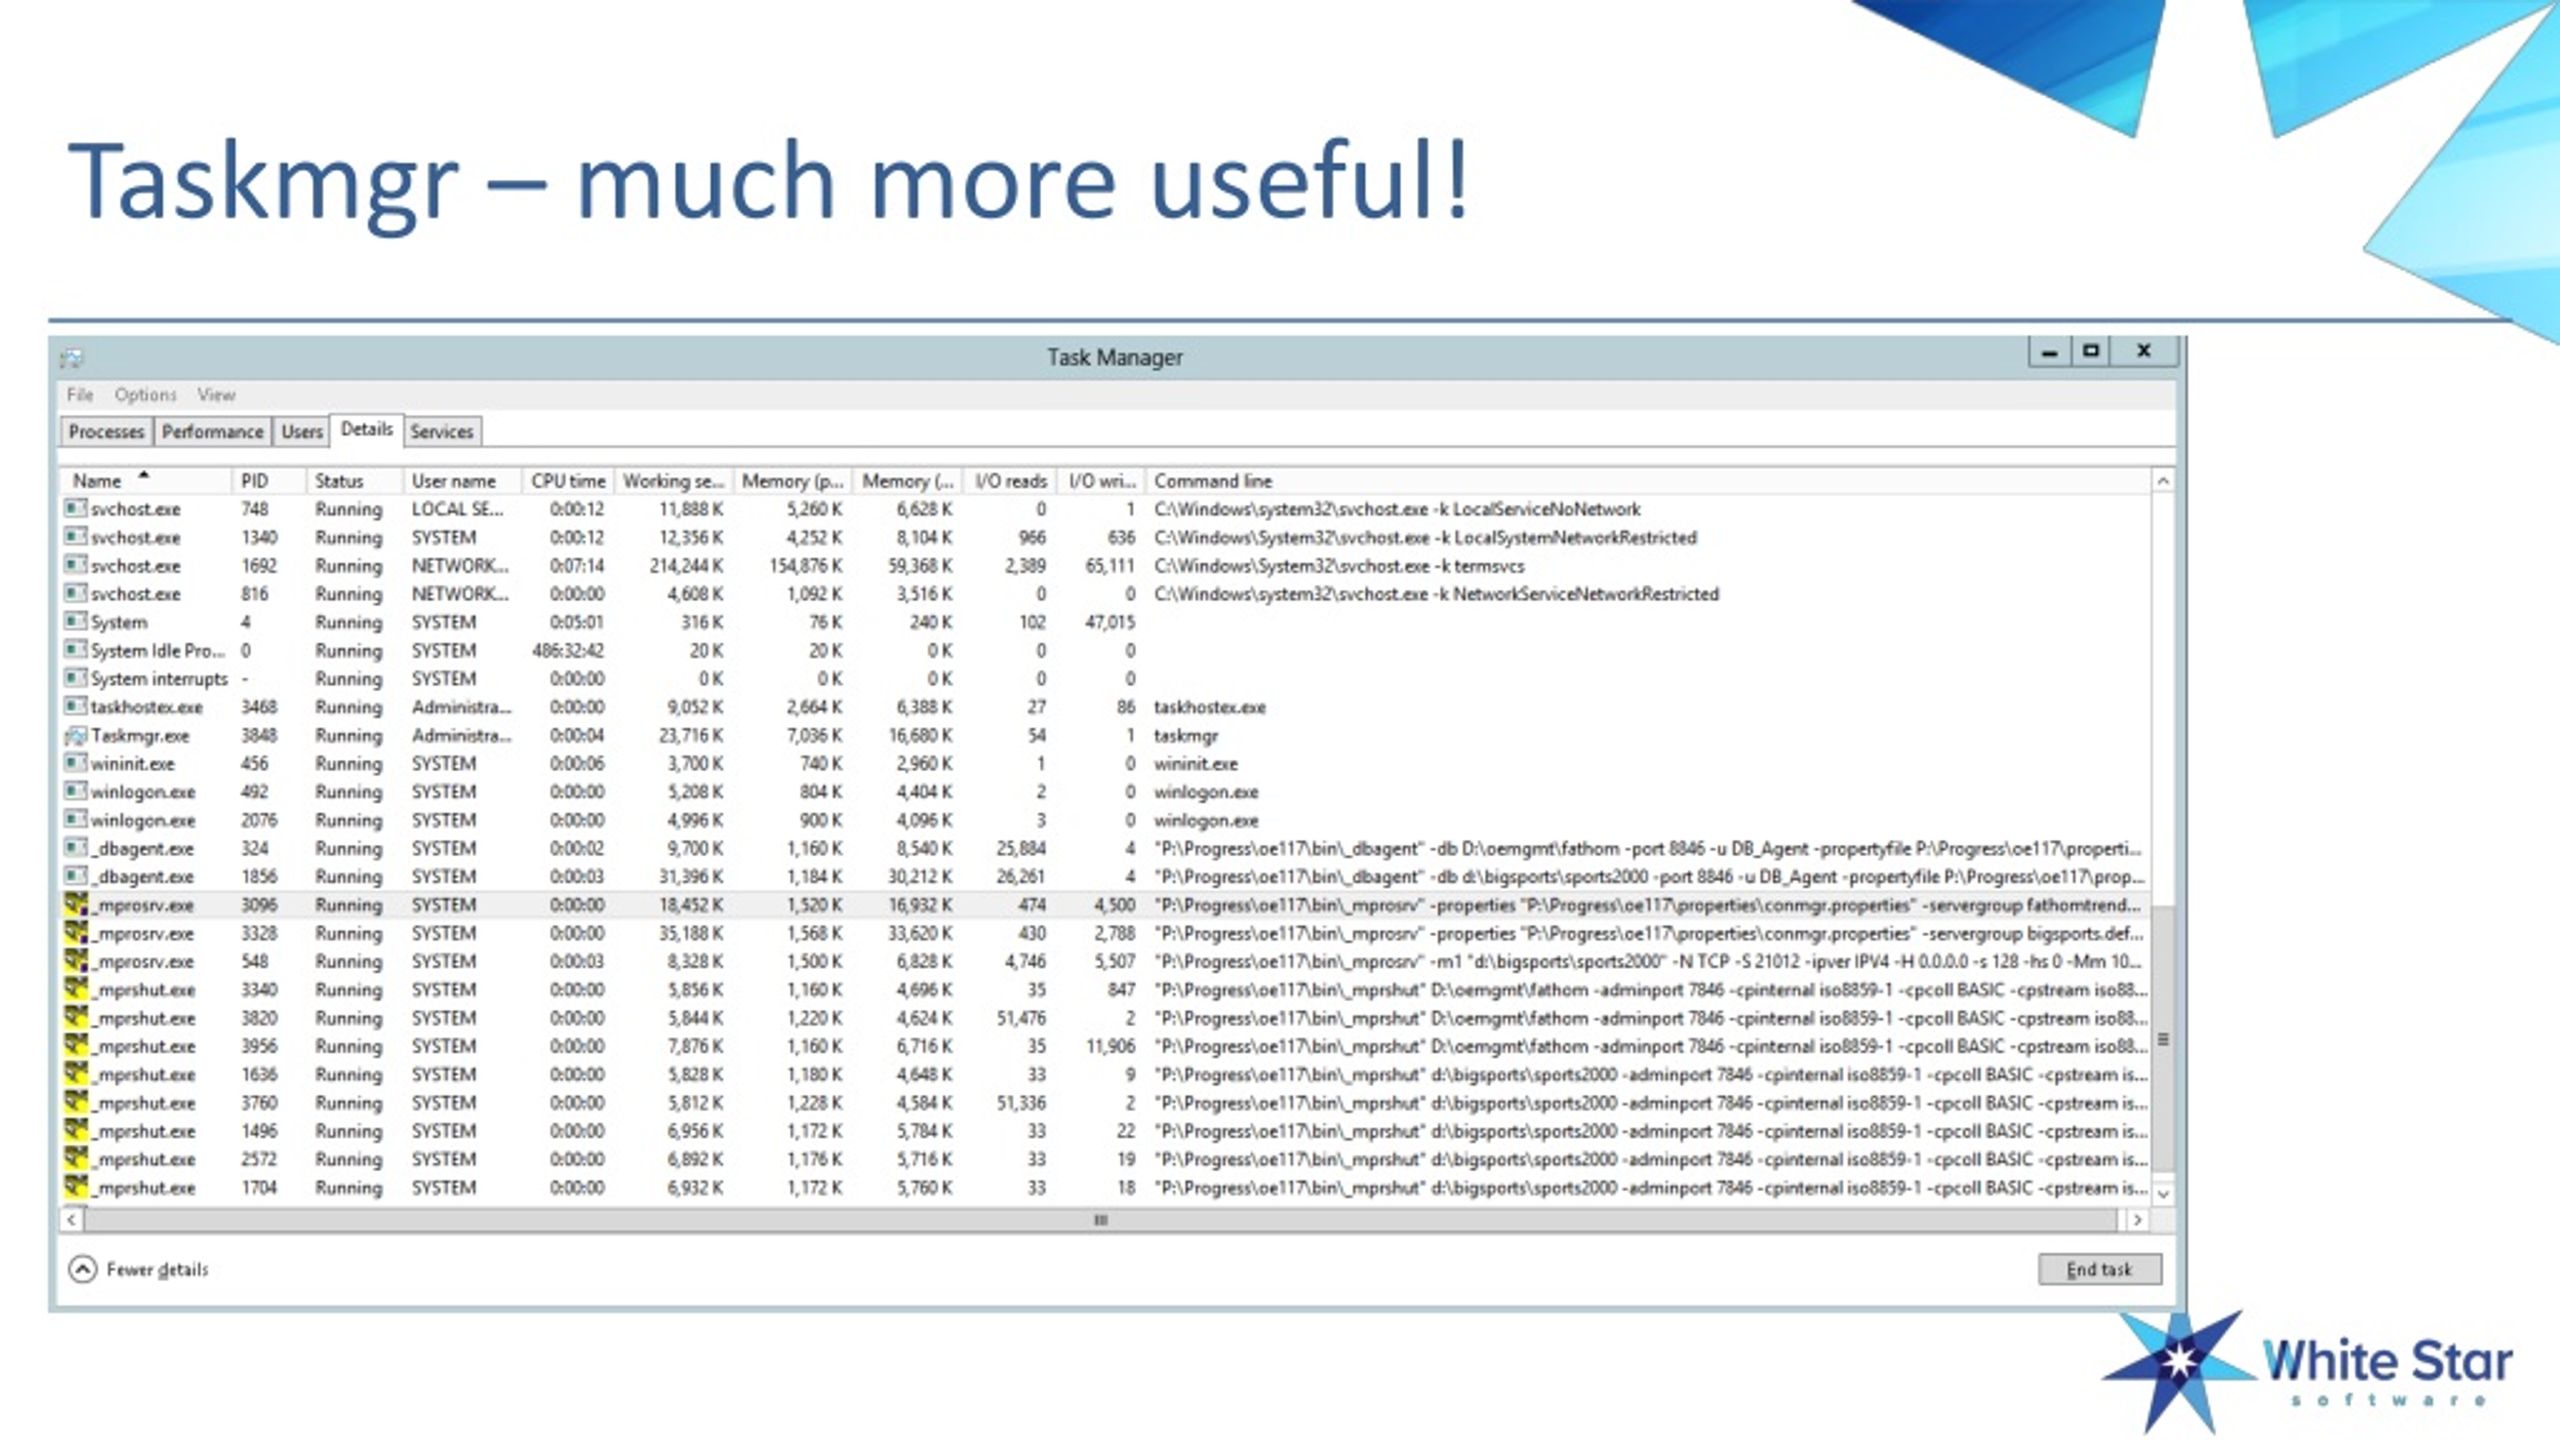Screen dimensions: 2560x1440
Task: Sort by the User name column header
Action: [462, 481]
